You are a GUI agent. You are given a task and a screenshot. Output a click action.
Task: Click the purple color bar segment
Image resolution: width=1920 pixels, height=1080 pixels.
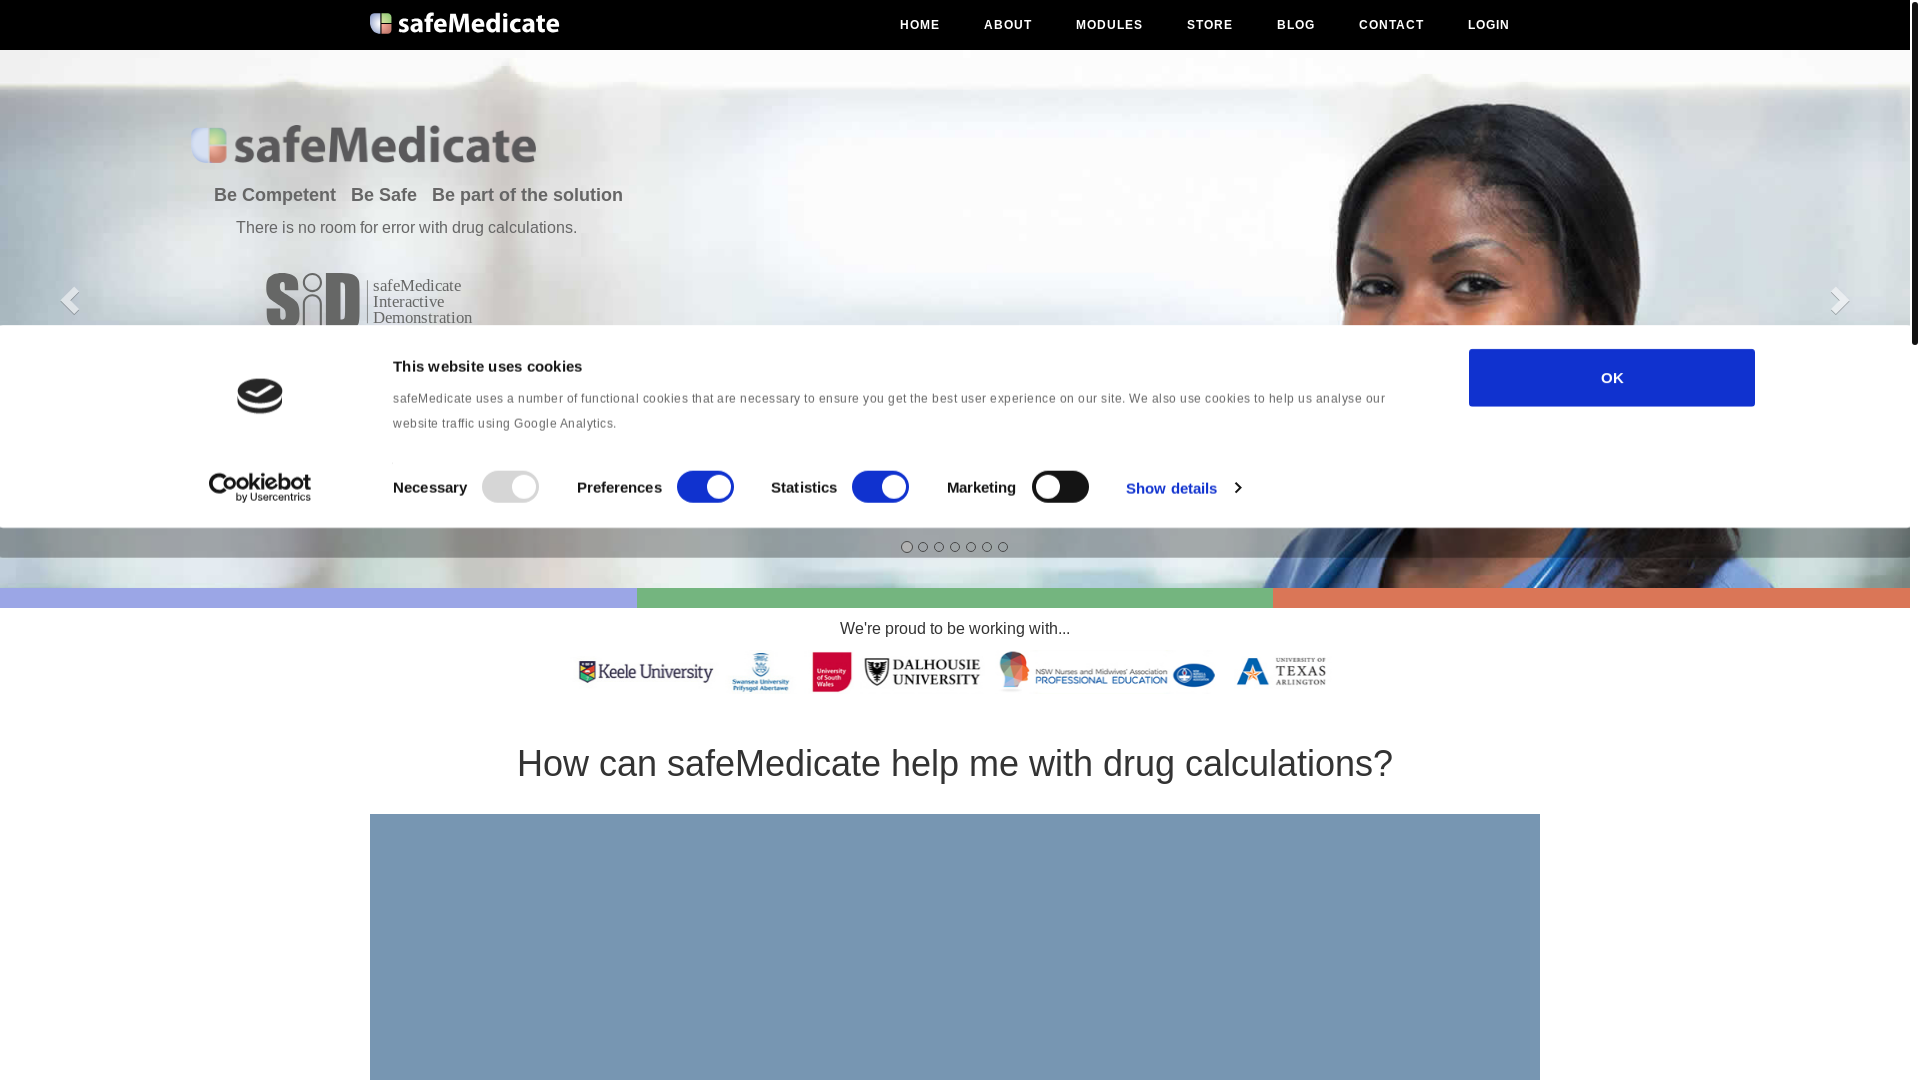(318, 598)
